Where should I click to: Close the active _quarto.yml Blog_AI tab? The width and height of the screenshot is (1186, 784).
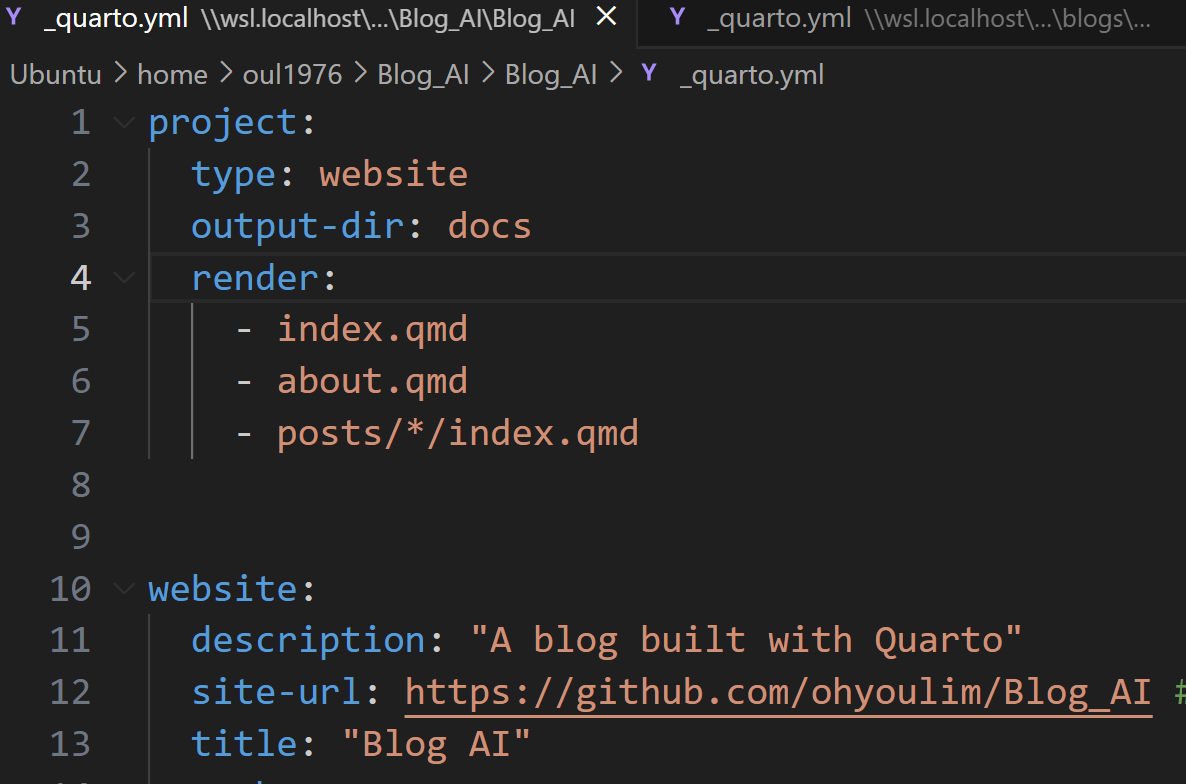pos(606,18)
